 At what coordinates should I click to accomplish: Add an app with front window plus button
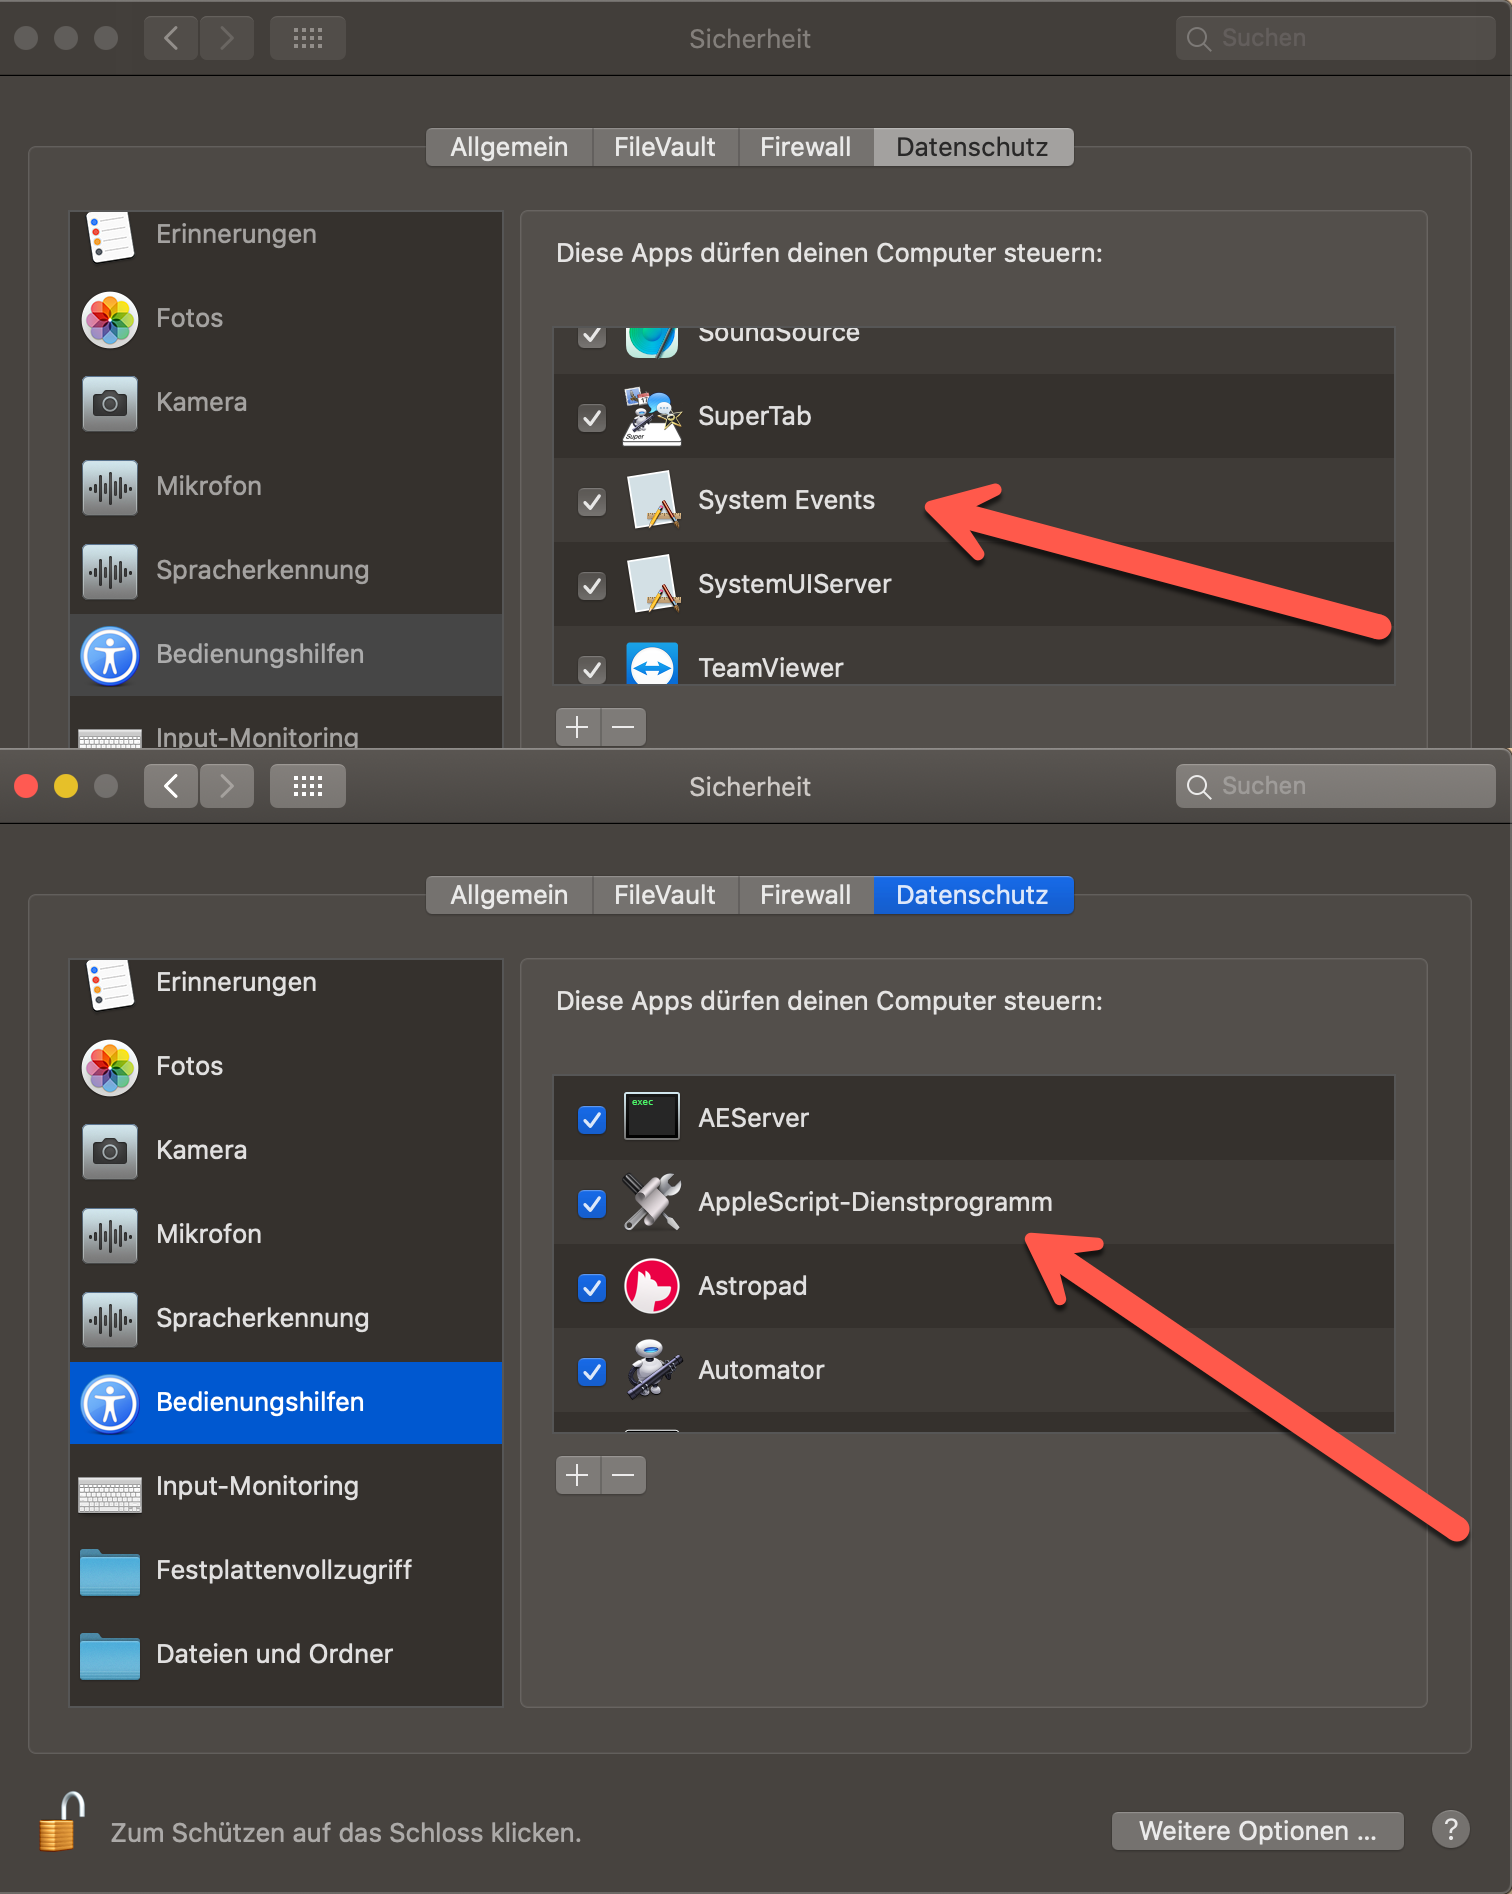click(x=578, y=1475)
